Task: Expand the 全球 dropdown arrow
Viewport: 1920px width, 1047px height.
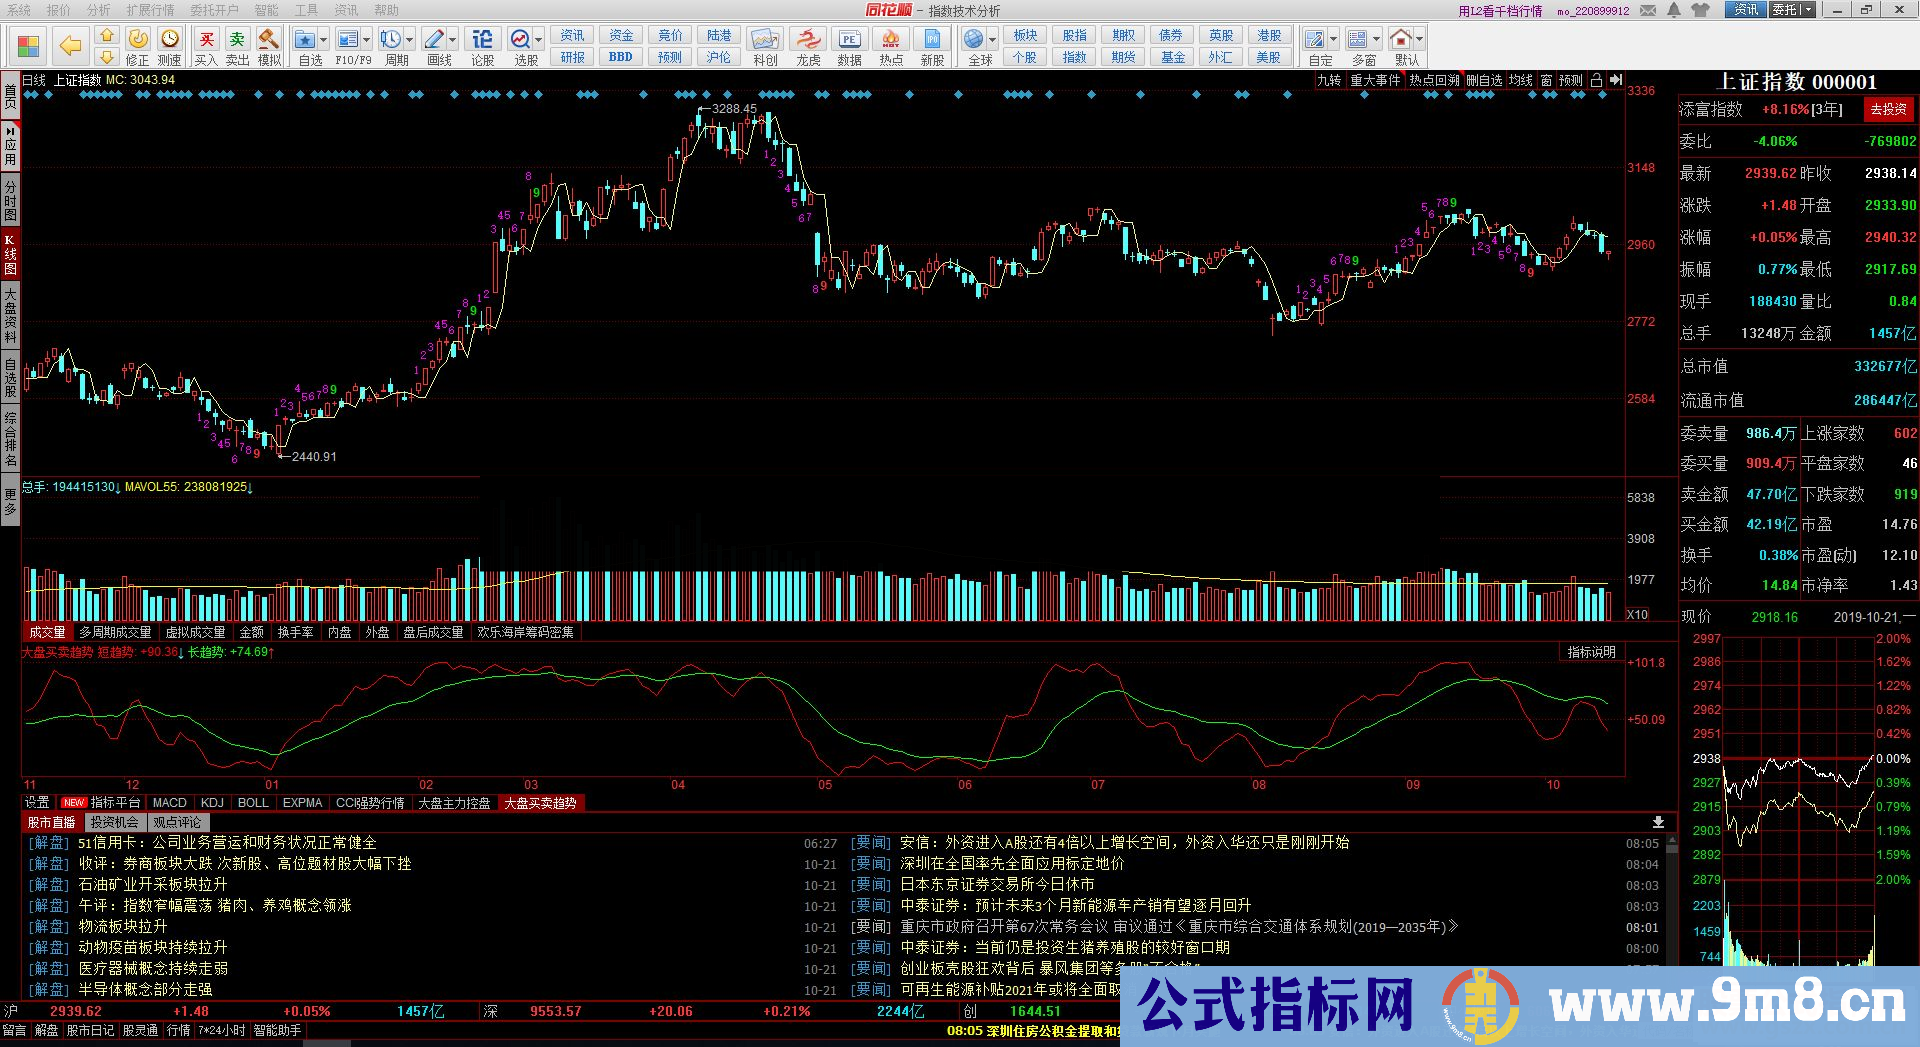Action: 993,40
